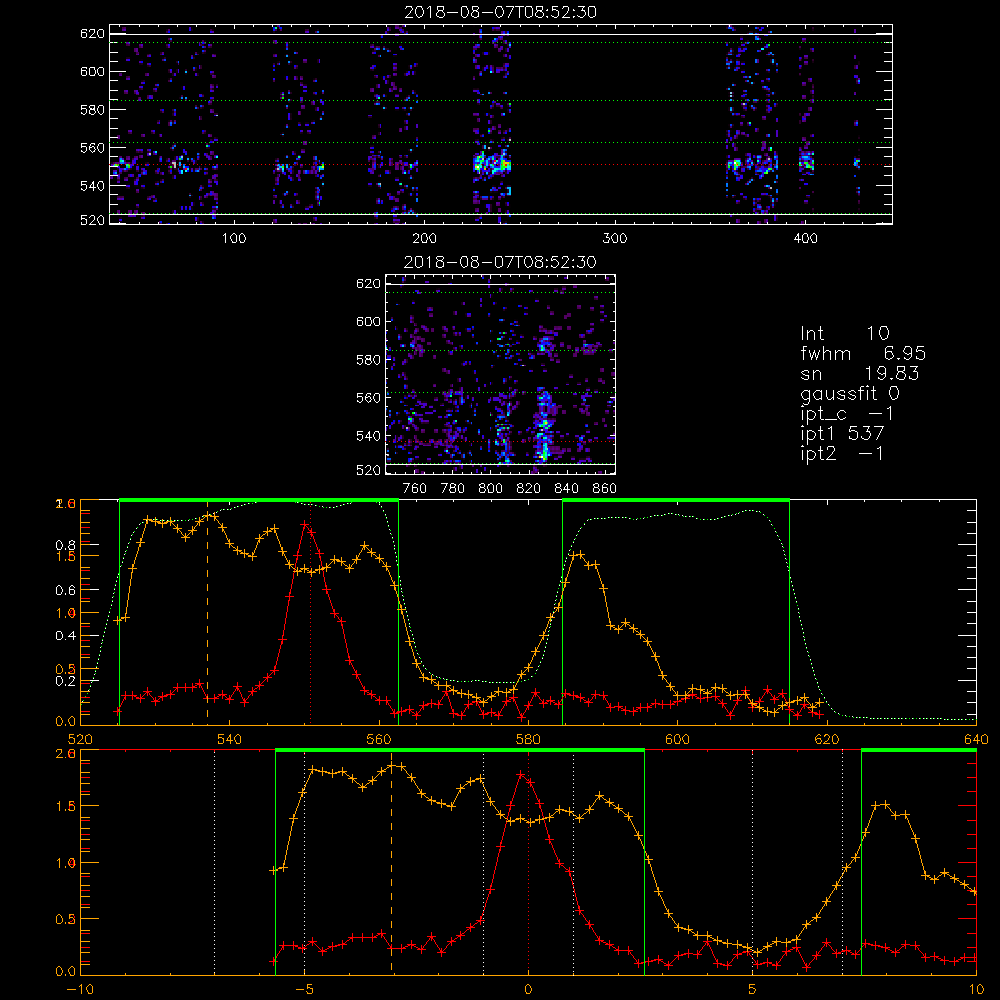Click x-axis label 860 on middle image
This screenshot has width=1000, height=1000.
605,489
